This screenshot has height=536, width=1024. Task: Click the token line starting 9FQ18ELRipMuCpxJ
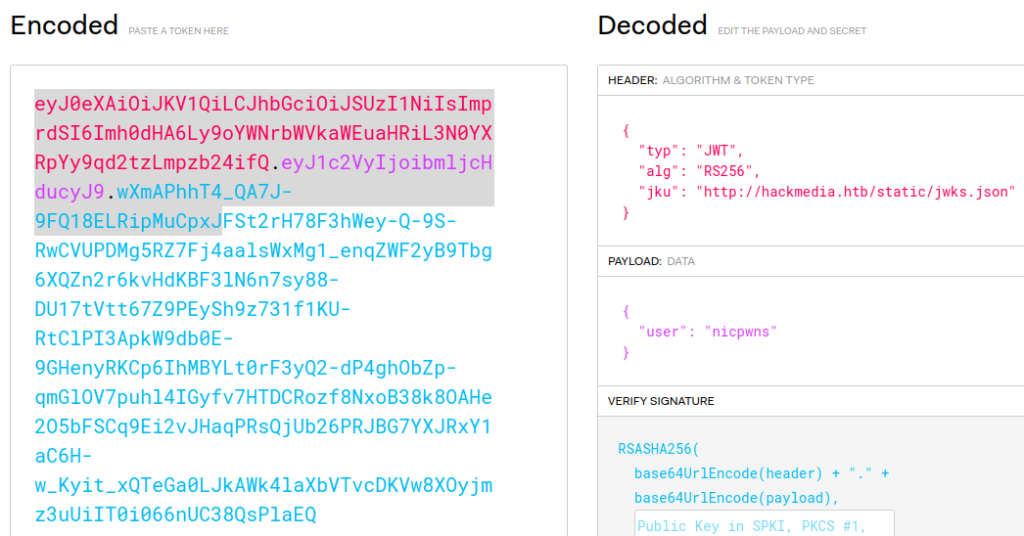click(x=246, y=221)
